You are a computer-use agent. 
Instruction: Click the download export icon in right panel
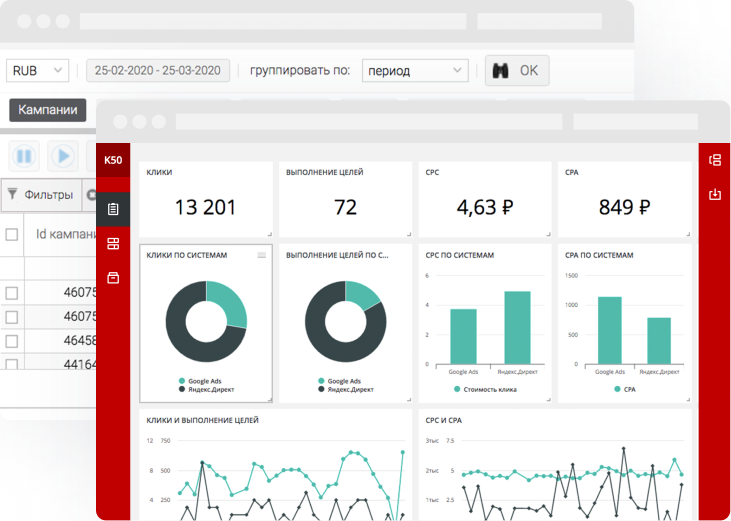point(714,194)
